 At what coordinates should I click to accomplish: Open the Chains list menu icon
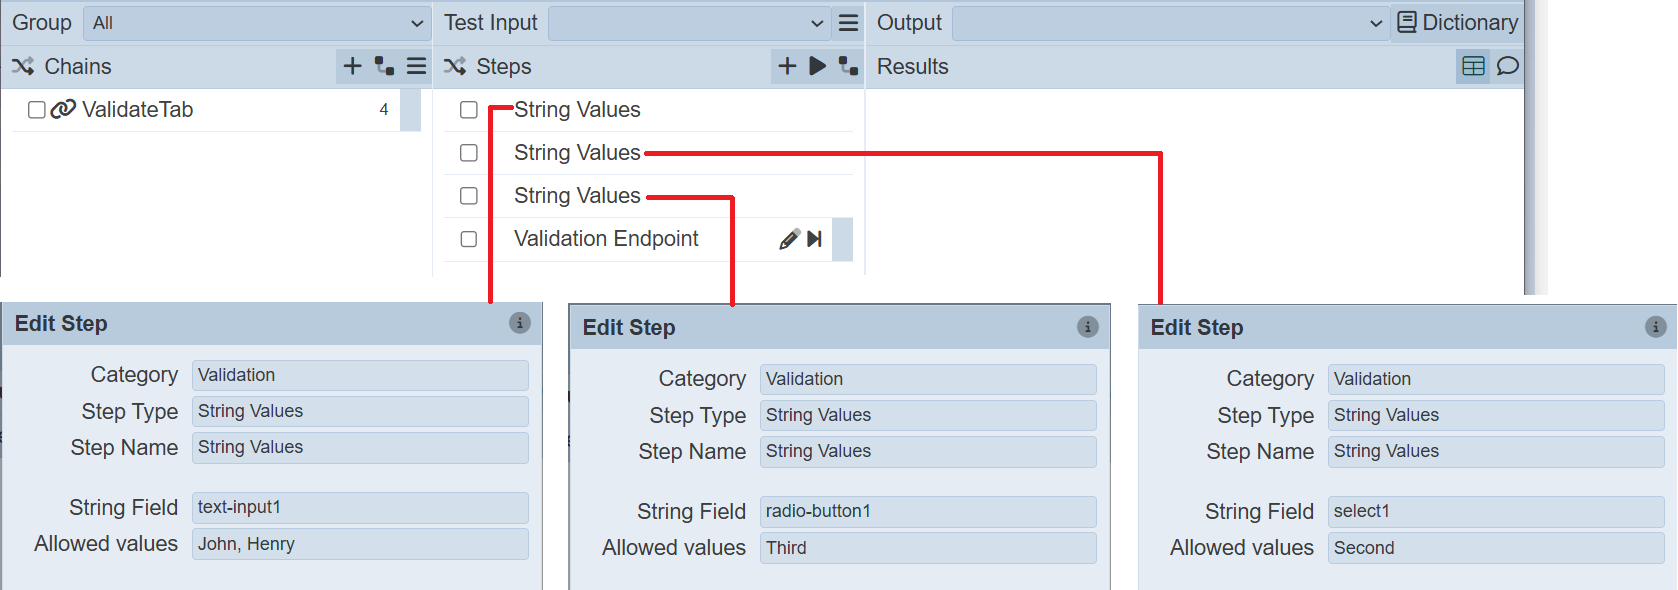click(x=416, y=66)
